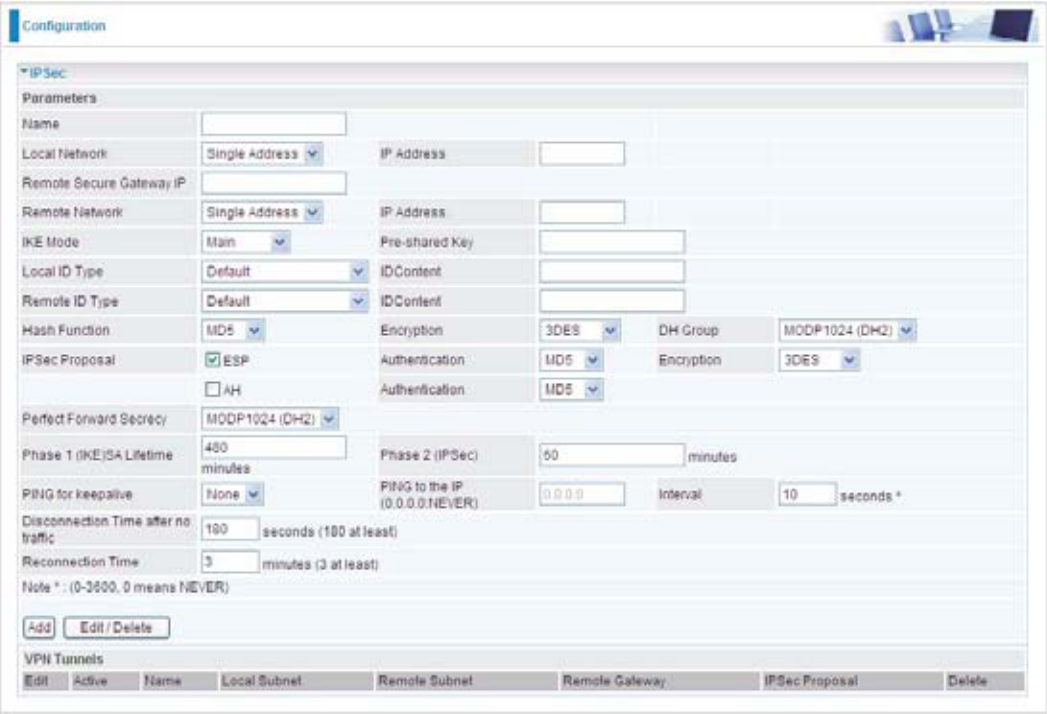Click the Reconnection Time field

tap(230, 562)
